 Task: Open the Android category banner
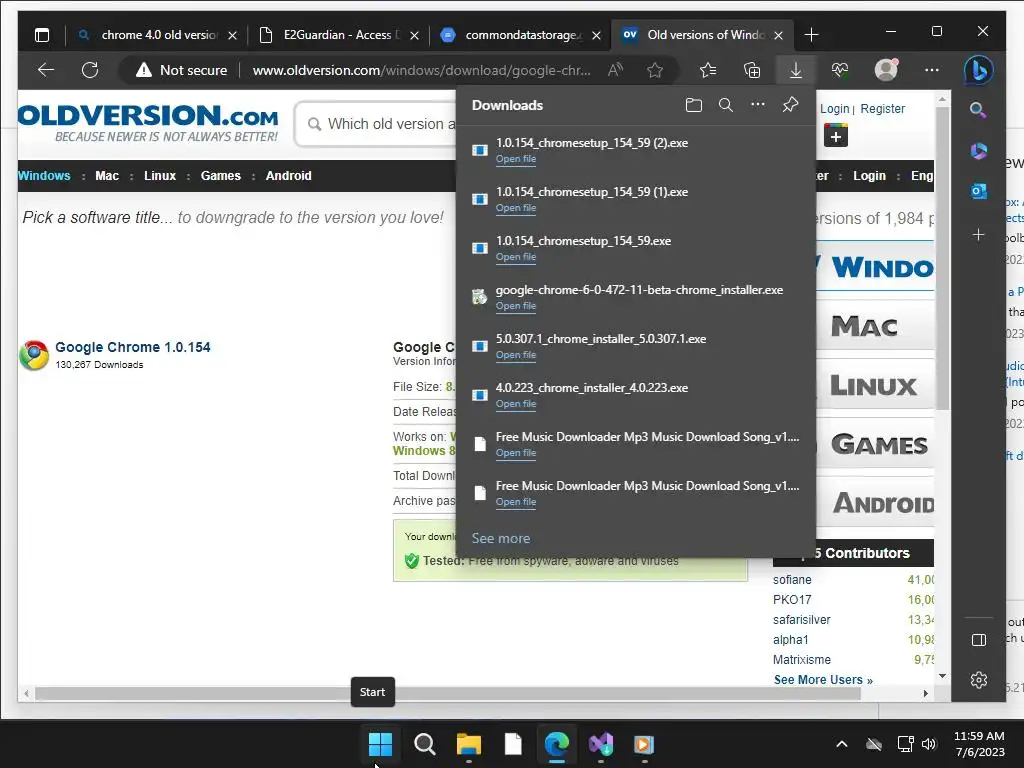click(x=875, y=503)
